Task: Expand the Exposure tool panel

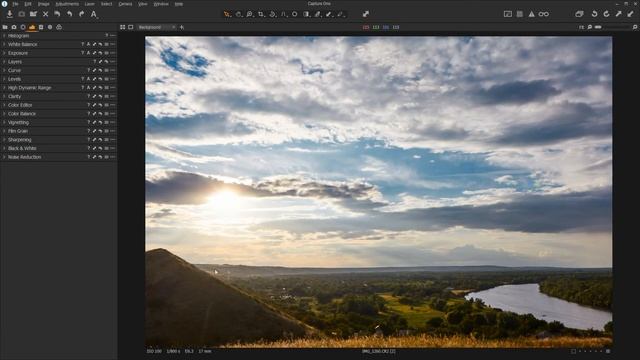Action: (x=4, y=53)
